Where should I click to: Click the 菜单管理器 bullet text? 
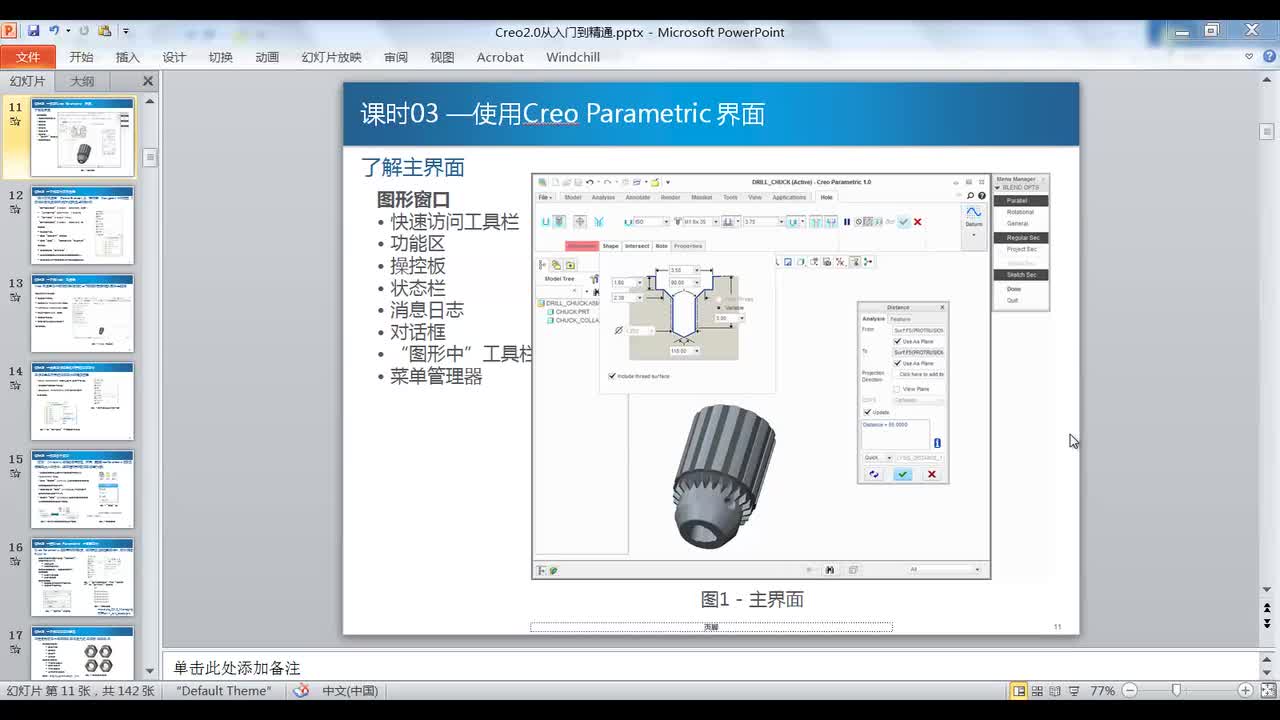click(x=436, y=377)
